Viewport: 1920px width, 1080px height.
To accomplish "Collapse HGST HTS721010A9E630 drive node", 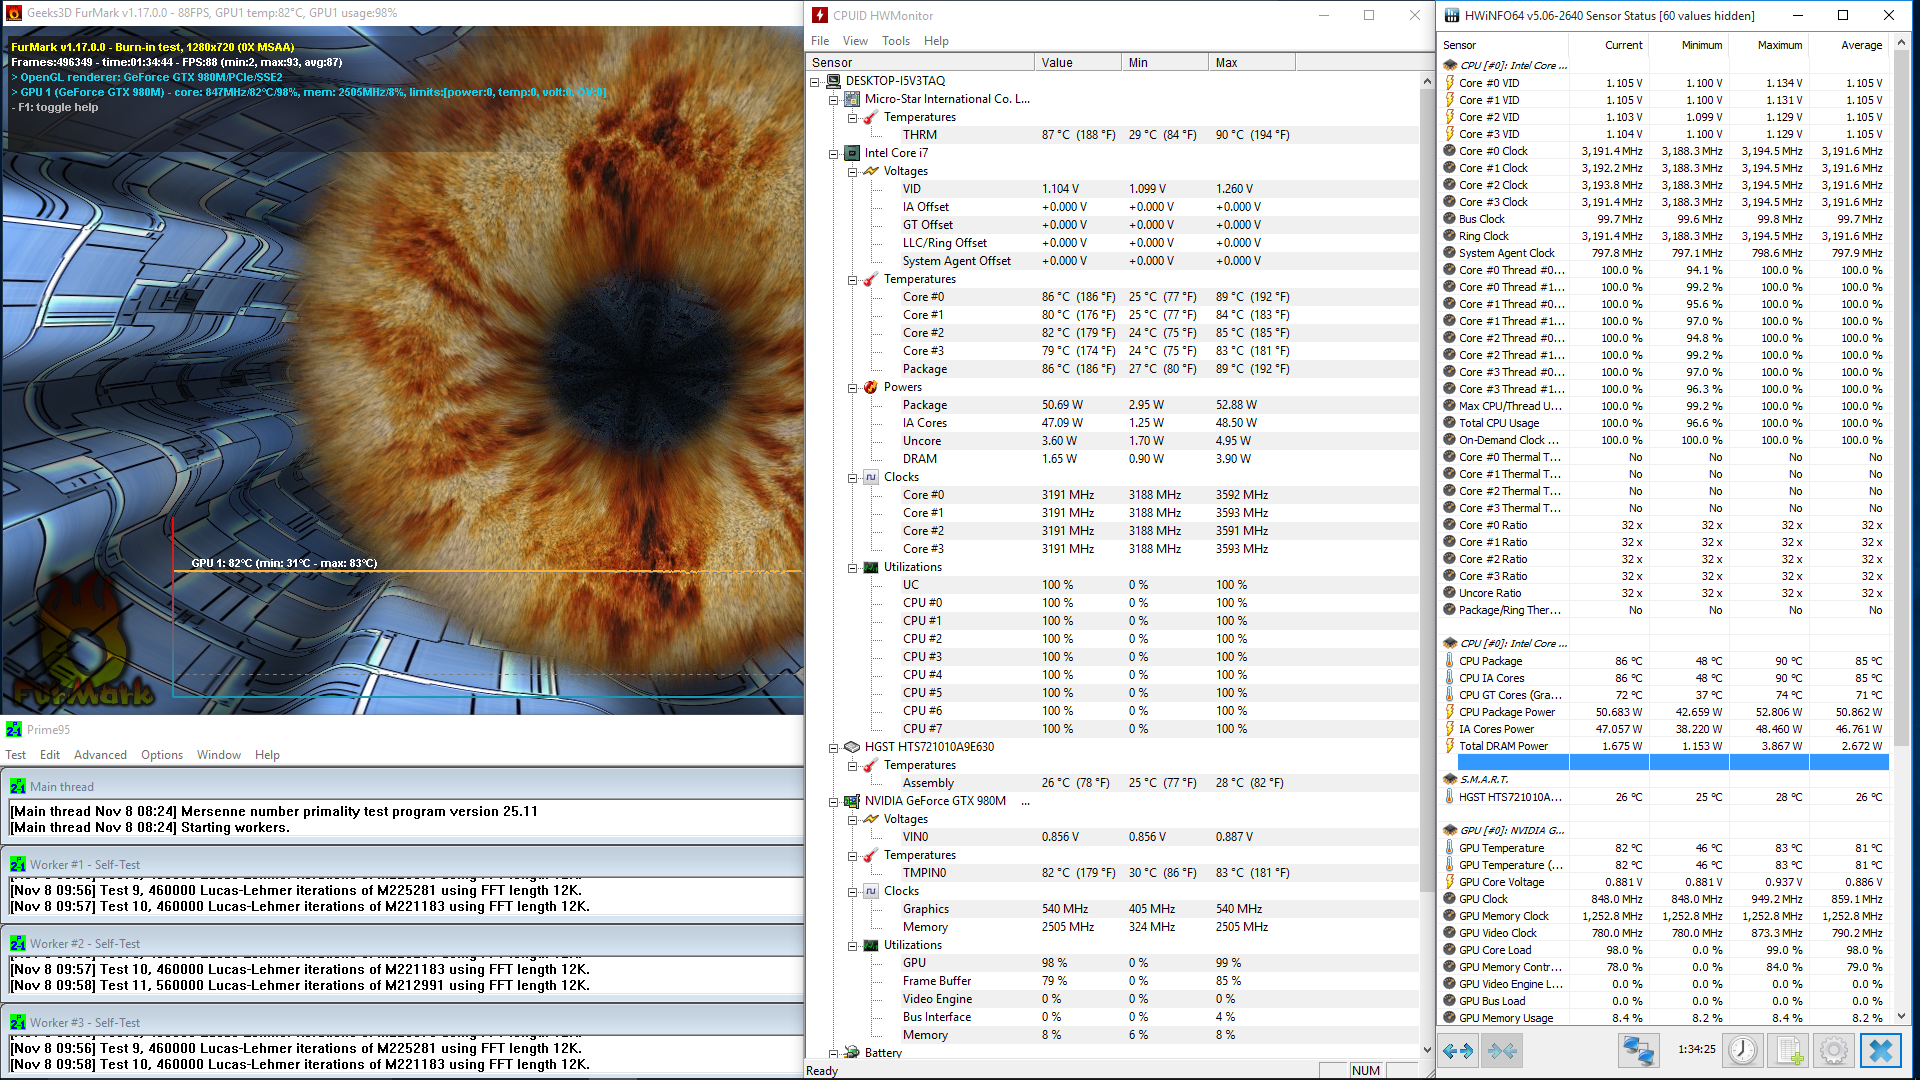I will pos(833,748).
